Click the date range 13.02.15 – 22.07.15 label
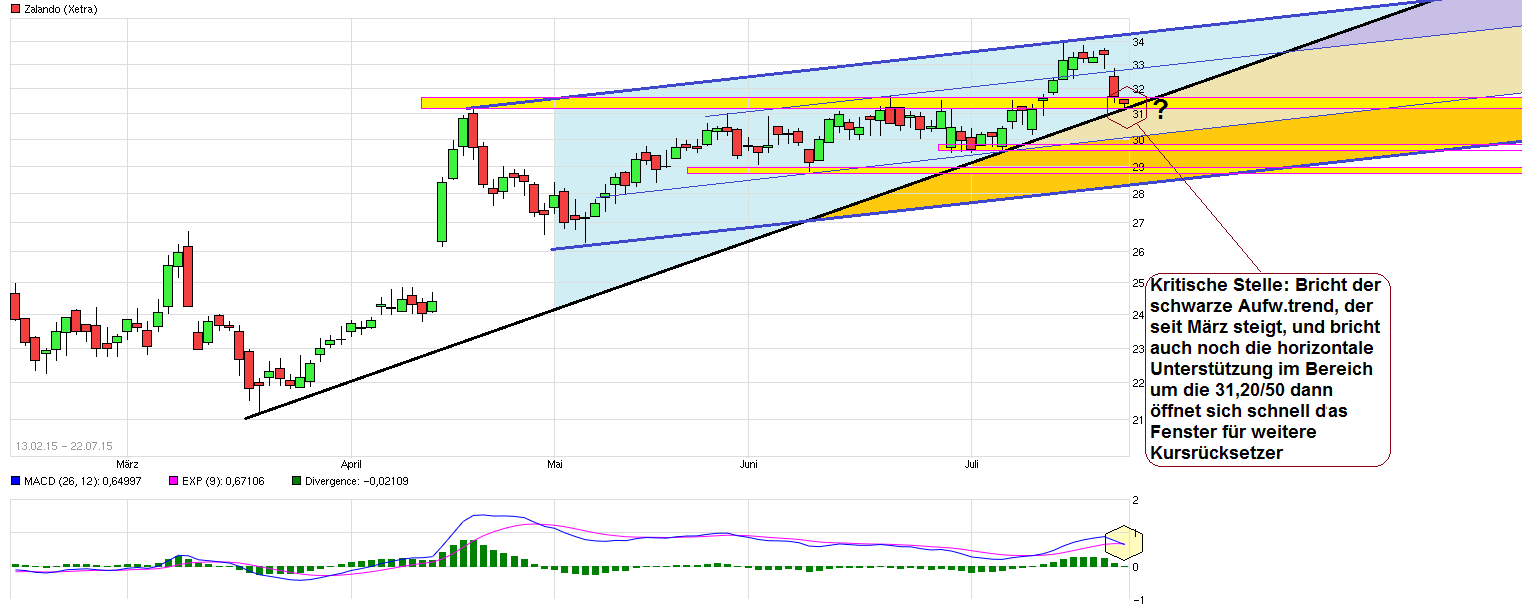This screenshot has height=616, width=1522. point(64,446)
